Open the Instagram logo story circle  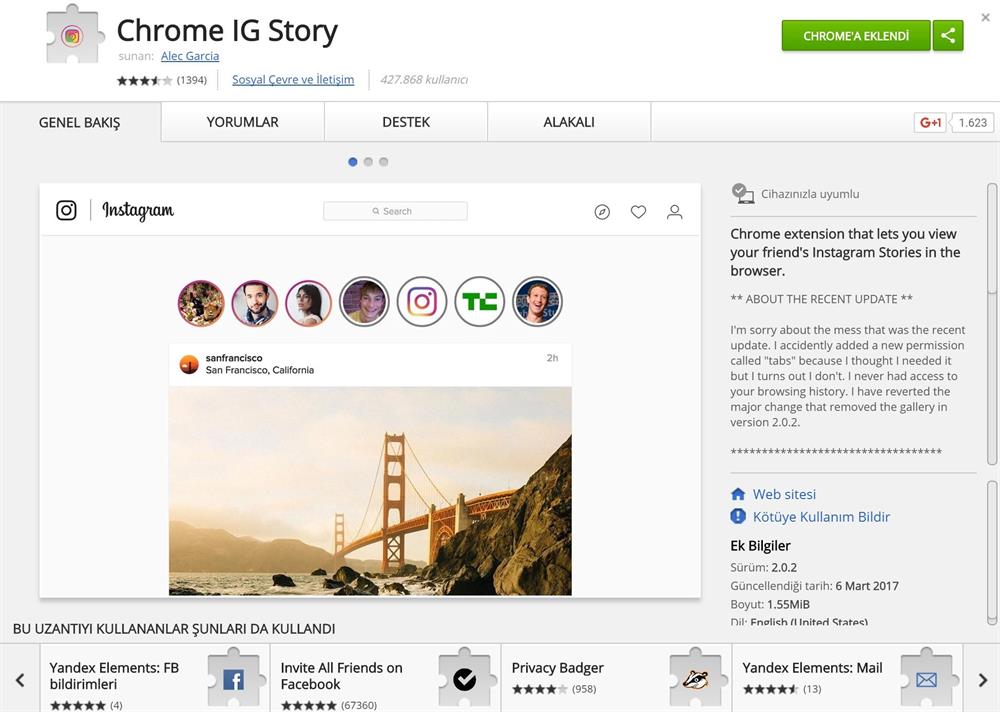[422, 302]
